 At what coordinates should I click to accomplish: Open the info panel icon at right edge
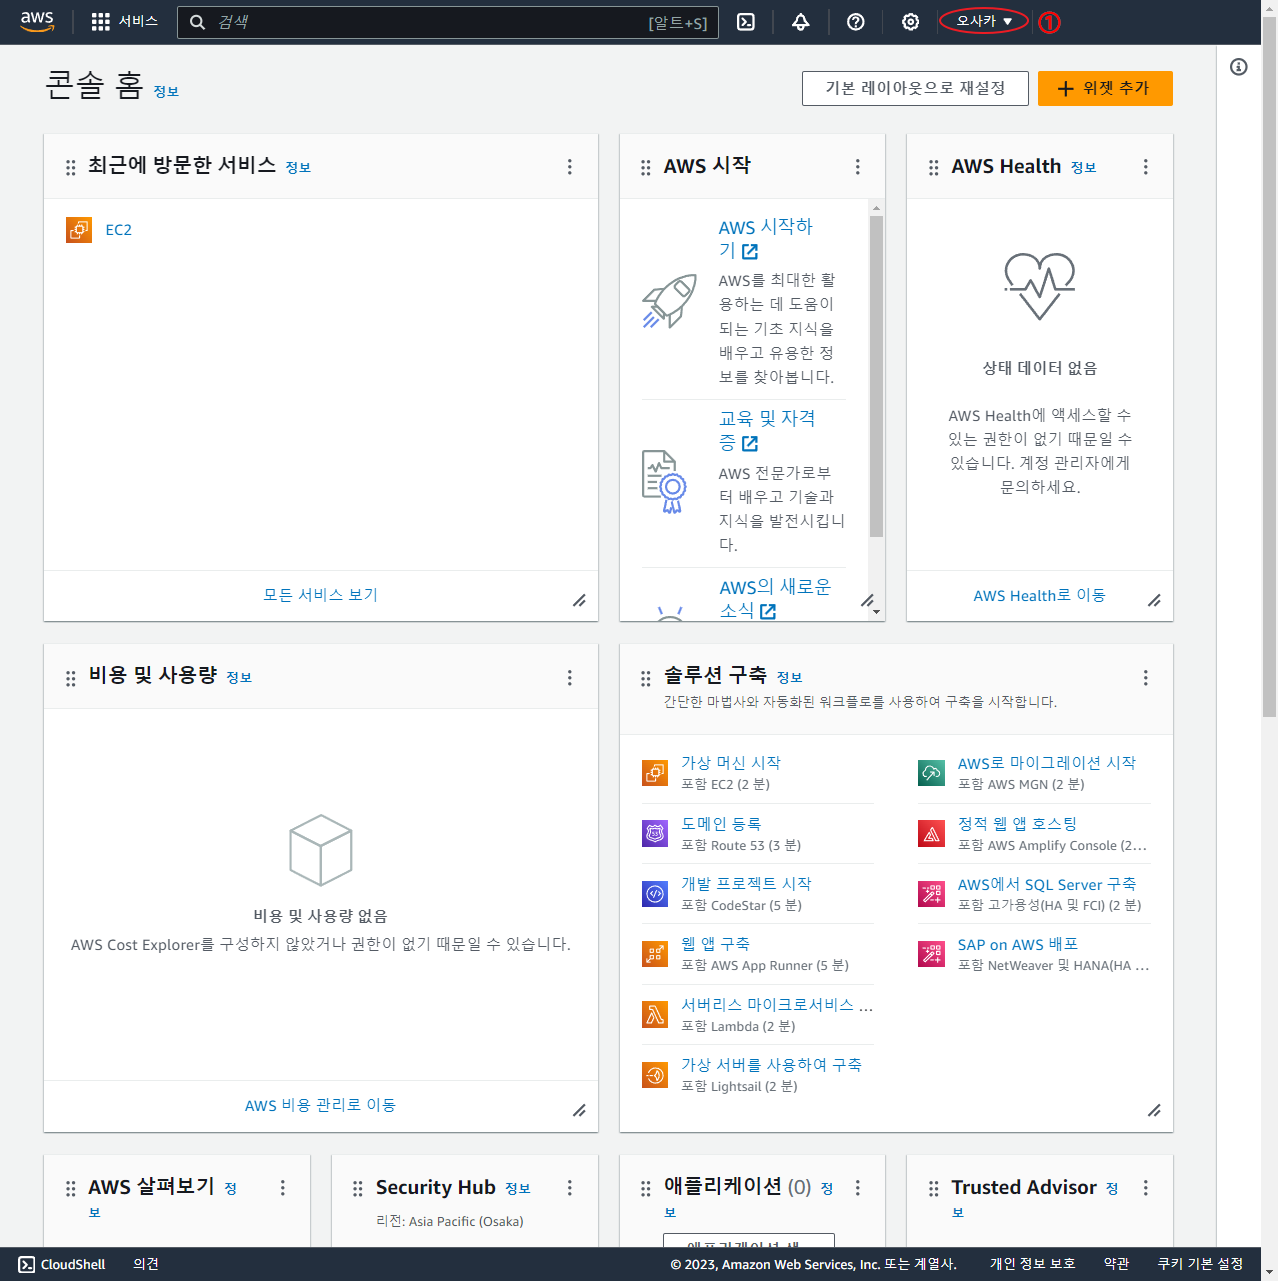coord(1239,67)
